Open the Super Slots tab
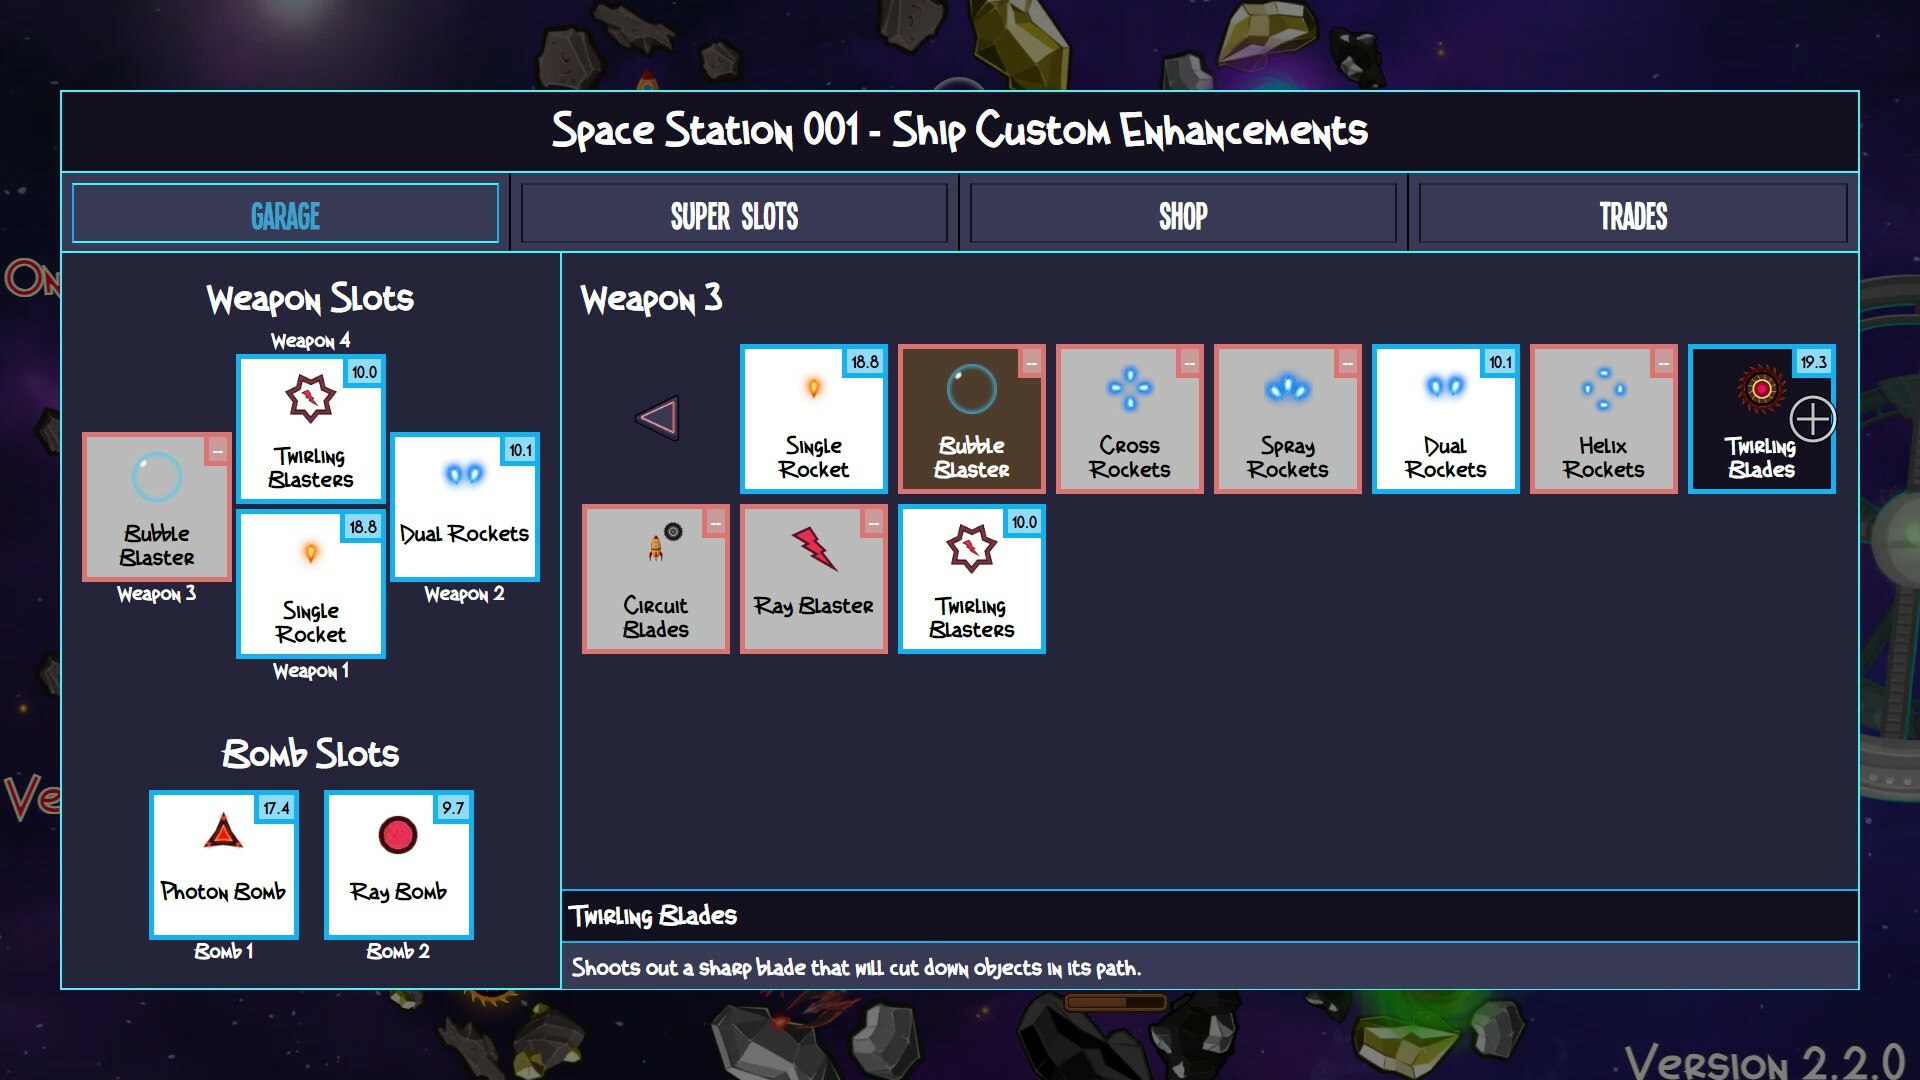Viewport: 1920px width, 1080px height. 734,213
